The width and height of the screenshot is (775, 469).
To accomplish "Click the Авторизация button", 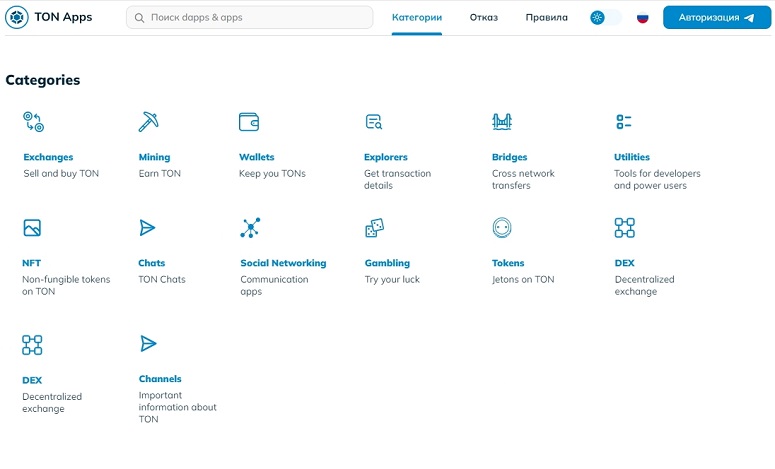I will [x=717, y=17].
